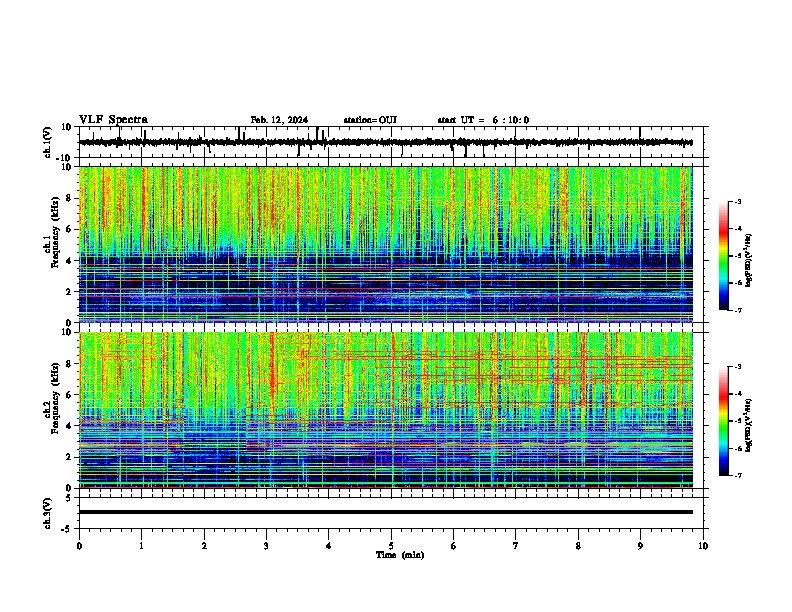The width and height of the screenshot is (792, 612).
Task: Click the ch.1 frequency spectrogram
Action: pos(386,244)
